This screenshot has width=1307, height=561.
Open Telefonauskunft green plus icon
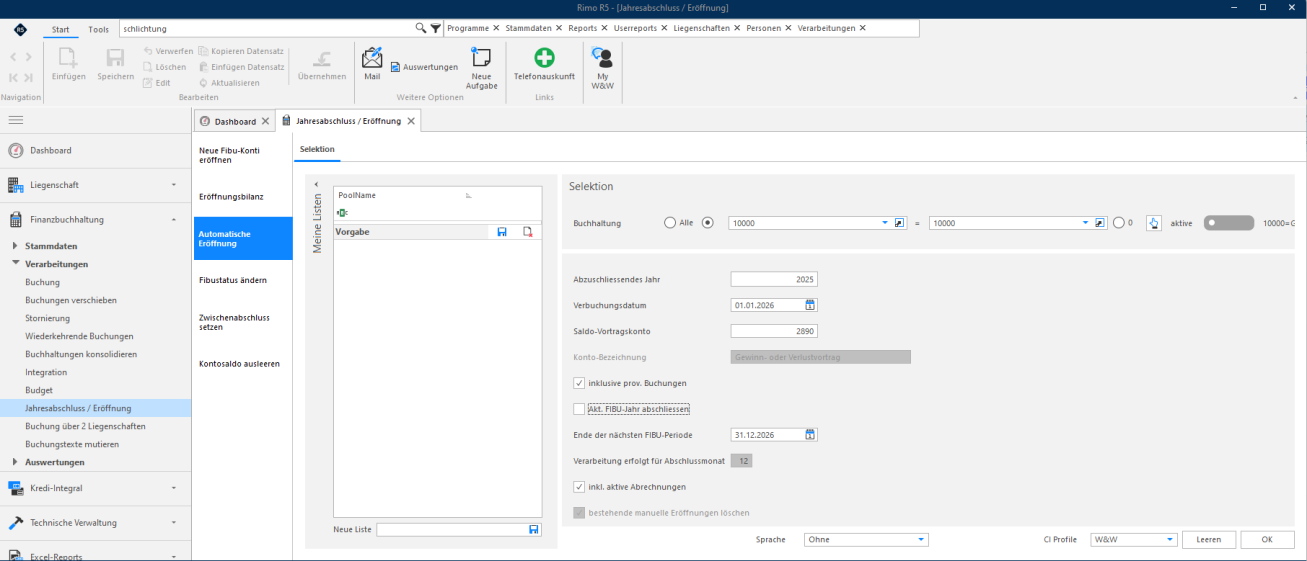(x=544, y=58)
